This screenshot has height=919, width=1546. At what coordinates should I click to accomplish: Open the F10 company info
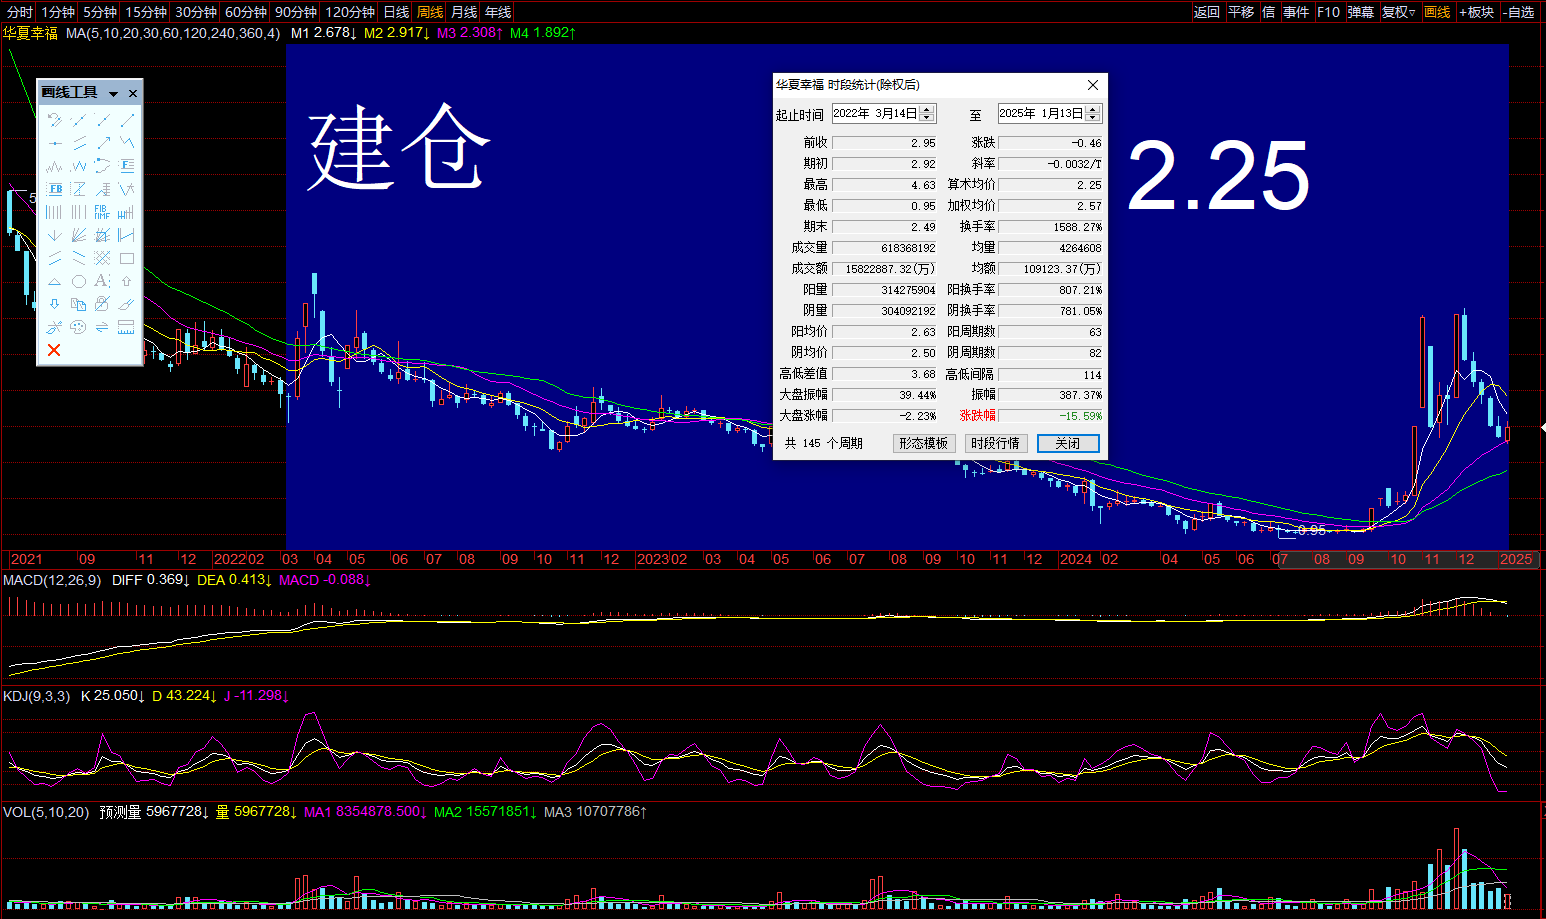(x=1328, y=12)
